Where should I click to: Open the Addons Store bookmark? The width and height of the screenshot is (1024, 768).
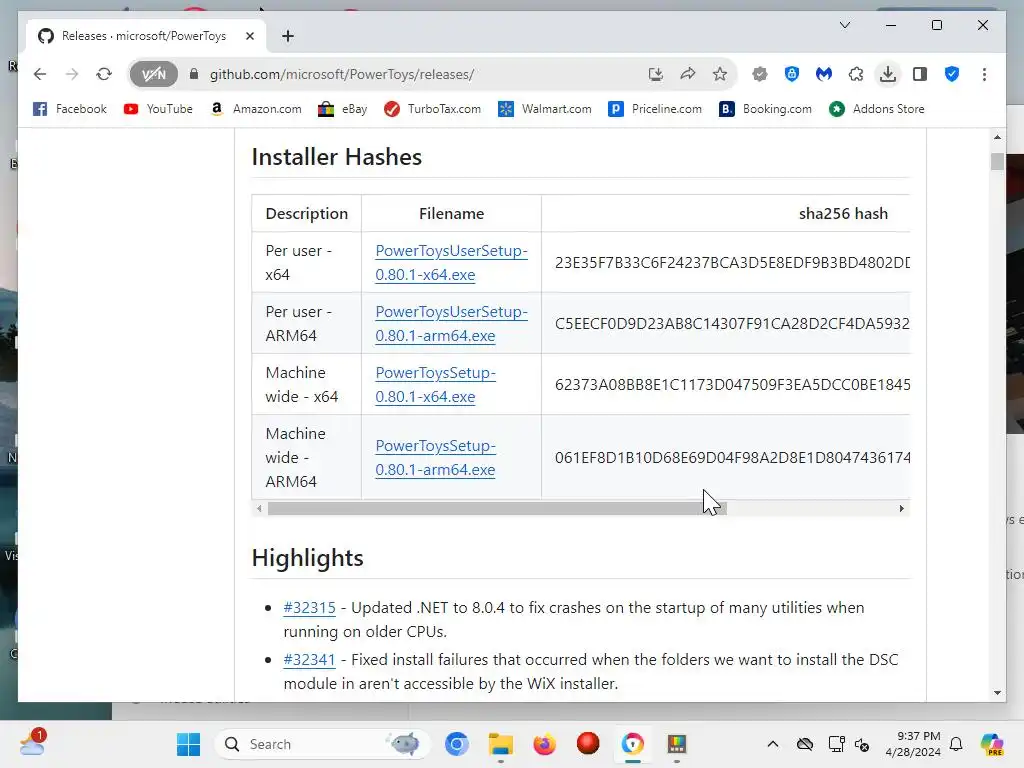click(x=877, y=109)
